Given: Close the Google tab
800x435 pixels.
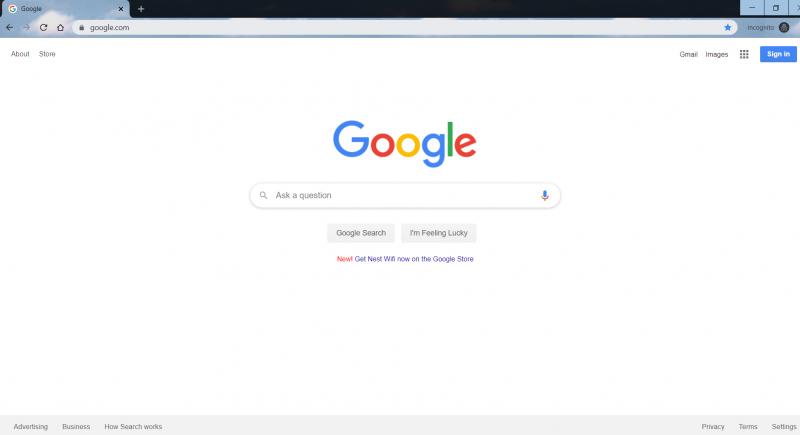Looking at the screenshot, I should 120,9.
